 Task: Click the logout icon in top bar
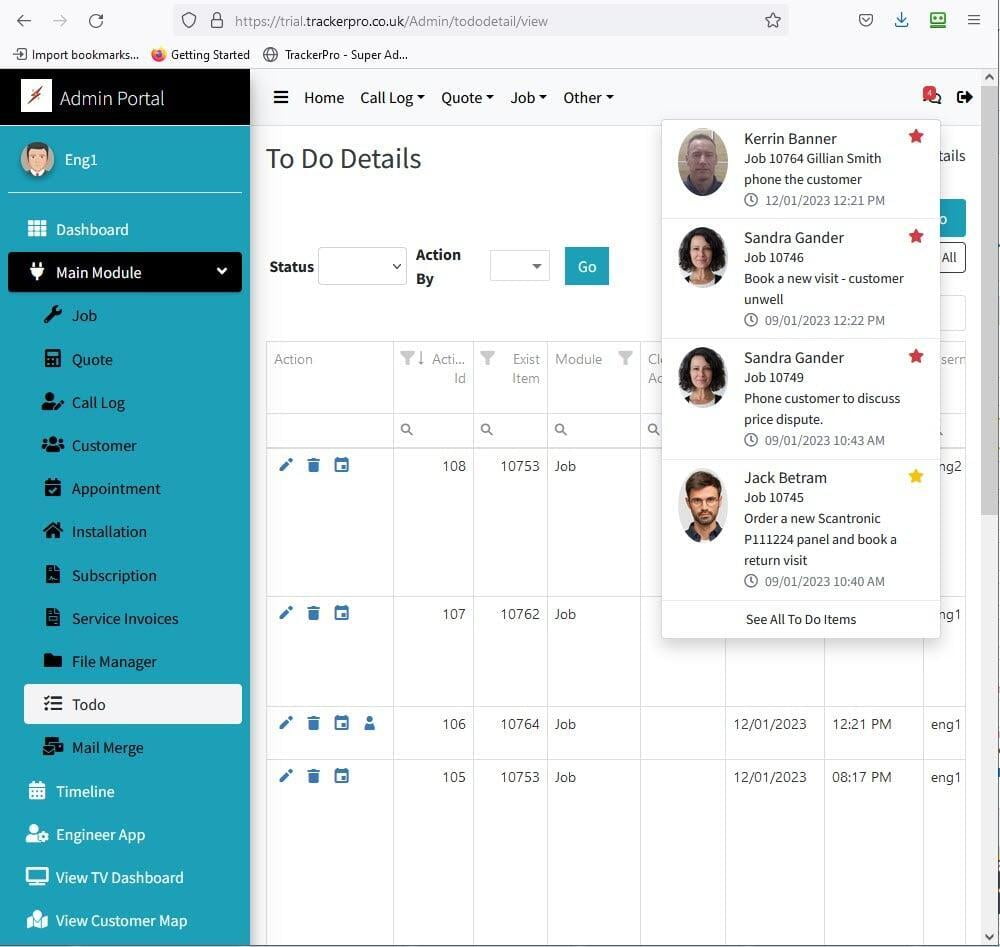pos(964,97)
